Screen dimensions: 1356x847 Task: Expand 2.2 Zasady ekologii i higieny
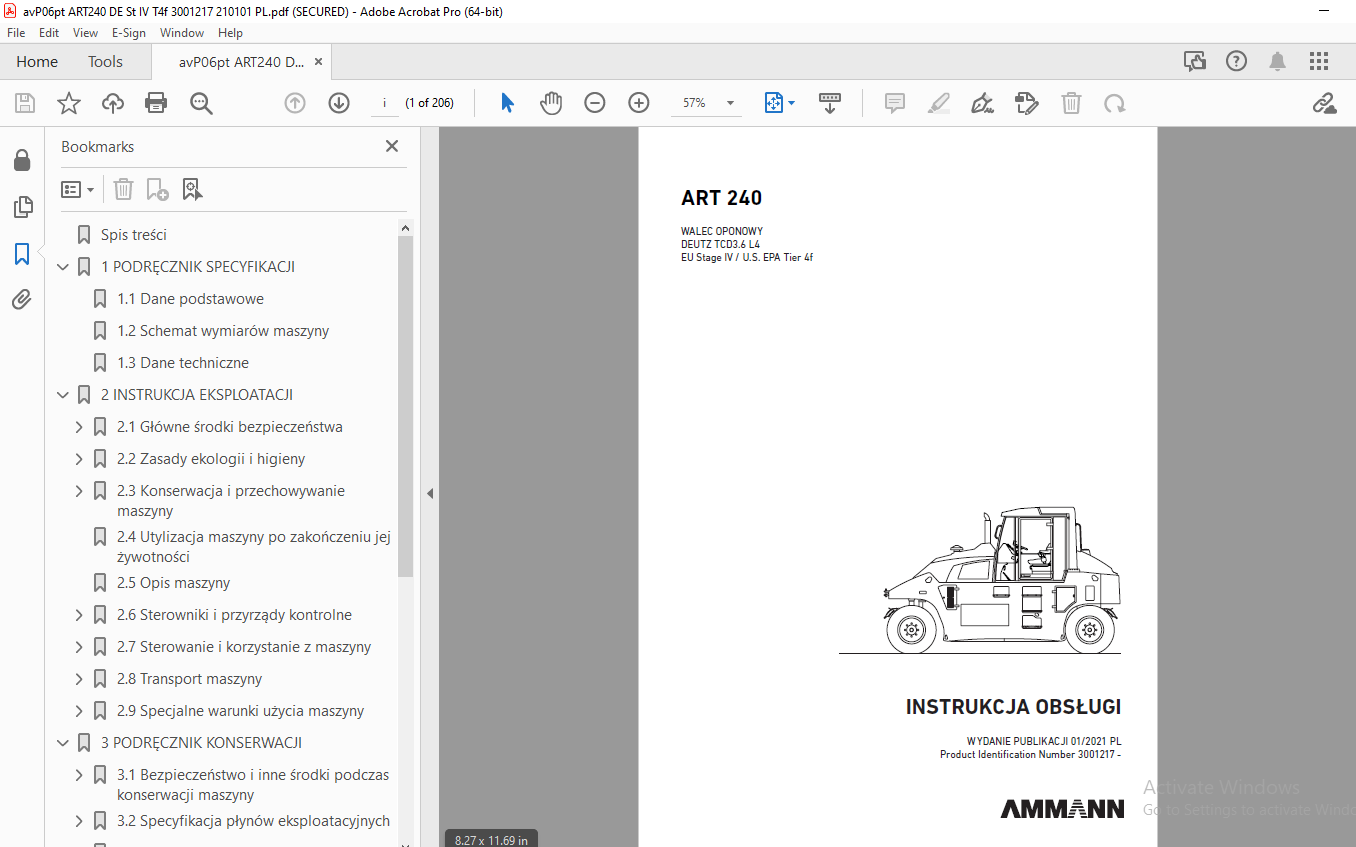click(80, 459)
